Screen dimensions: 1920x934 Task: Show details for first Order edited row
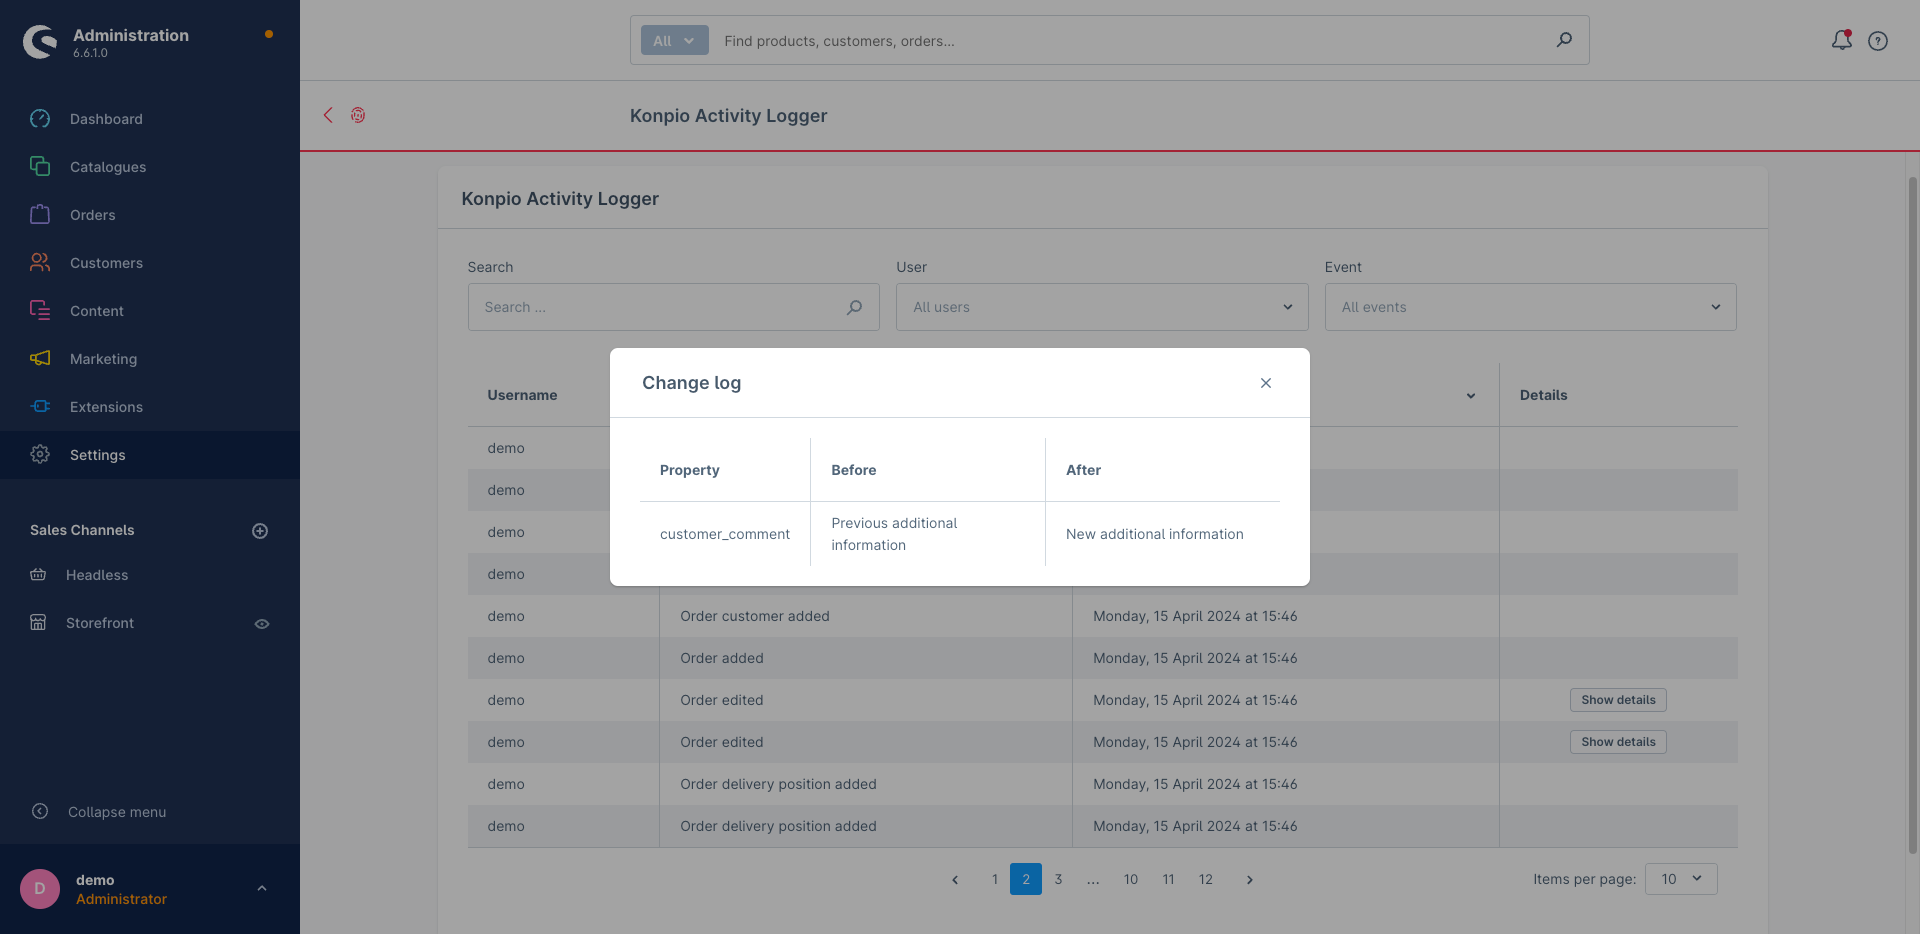[1618, 700]
